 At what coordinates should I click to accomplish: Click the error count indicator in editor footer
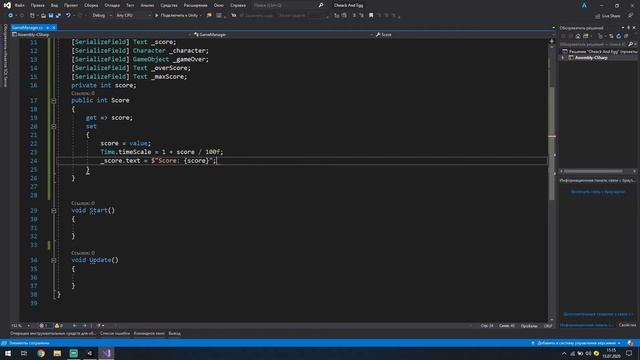click(44, 326)
